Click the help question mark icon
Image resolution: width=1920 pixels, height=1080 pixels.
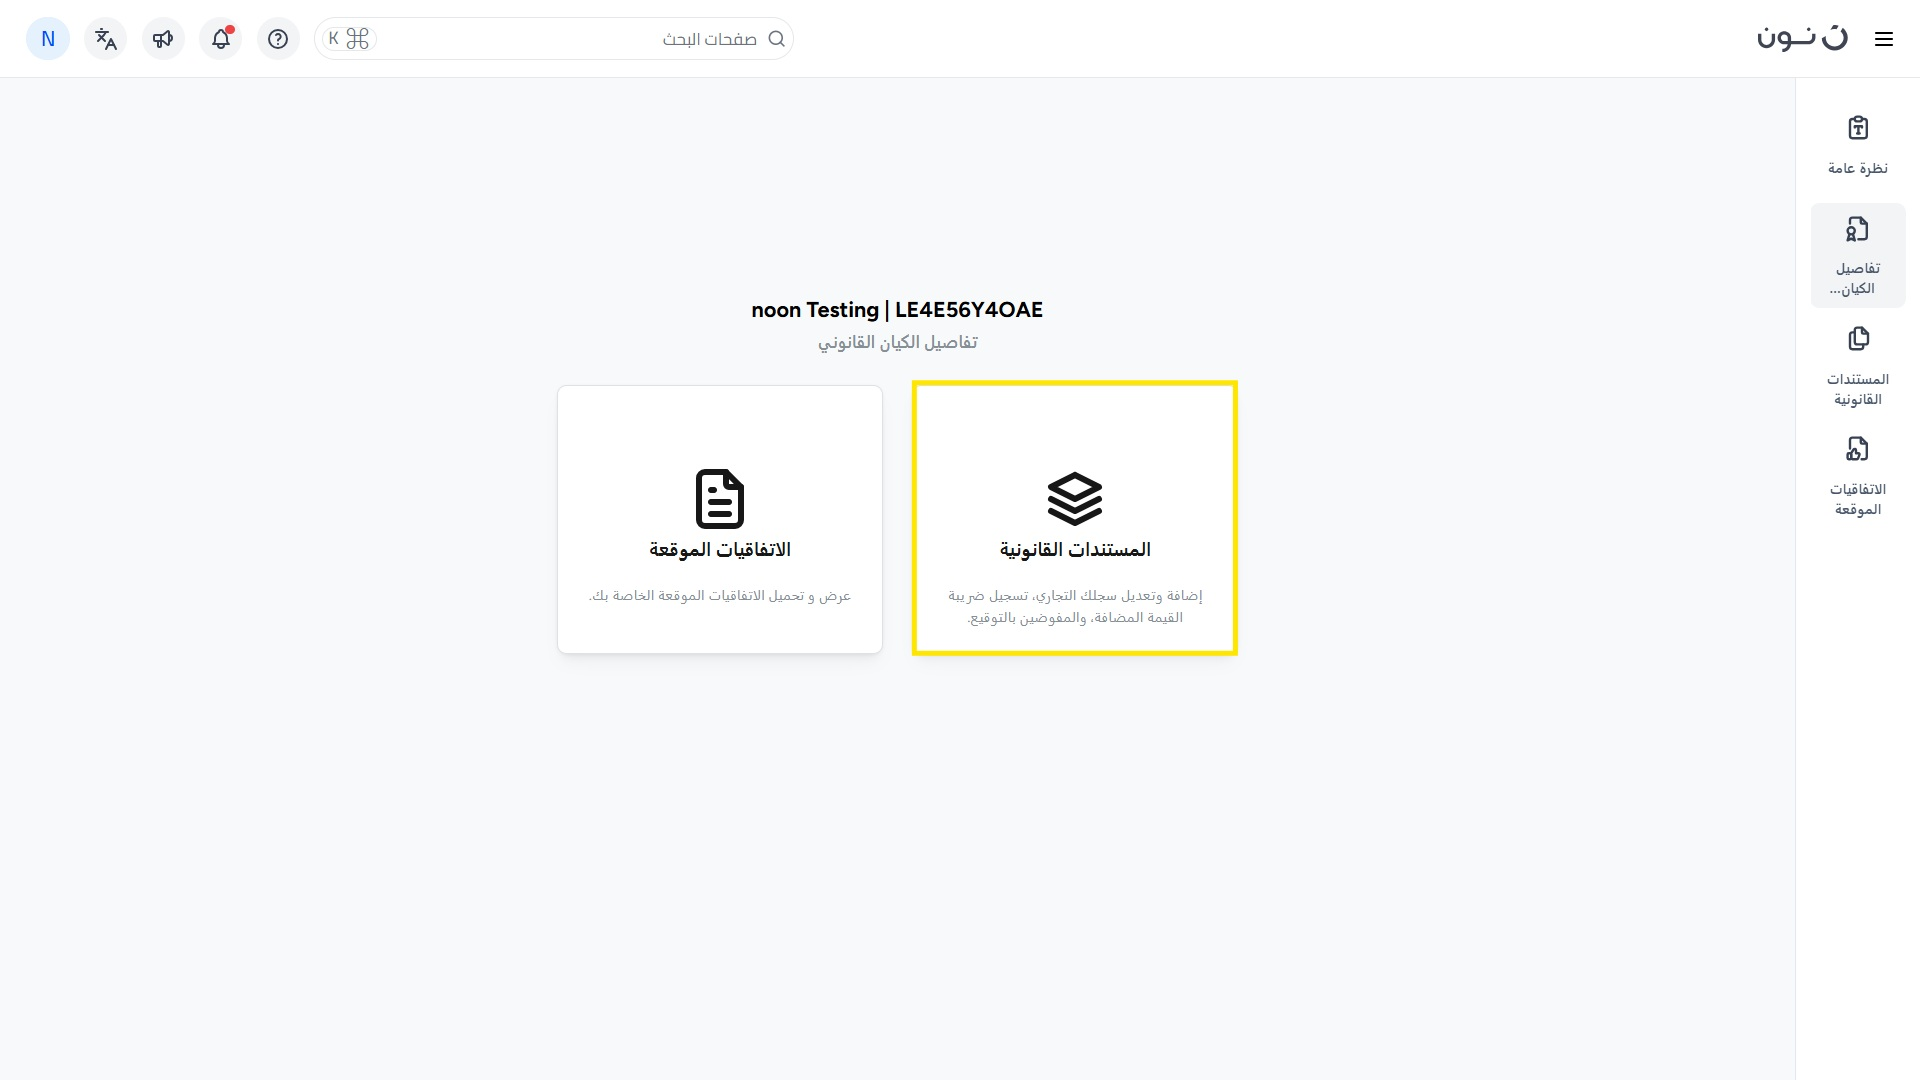pyautogui.click(x=278, y=39)
